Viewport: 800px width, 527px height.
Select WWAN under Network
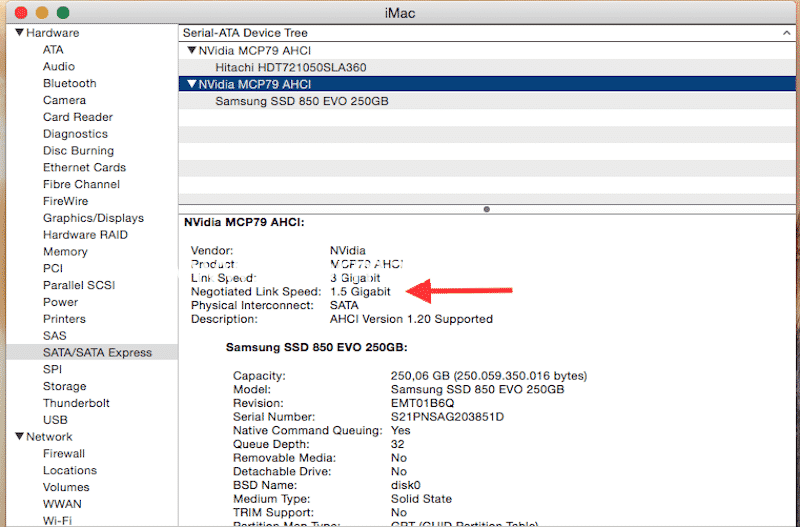click(62, 504)
